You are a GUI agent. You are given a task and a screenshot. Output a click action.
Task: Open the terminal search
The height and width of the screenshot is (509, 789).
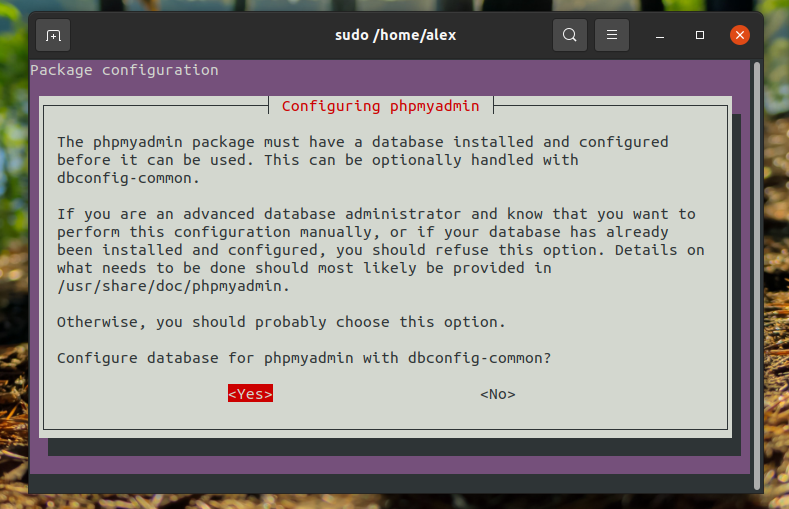click(x=570, y=35)
